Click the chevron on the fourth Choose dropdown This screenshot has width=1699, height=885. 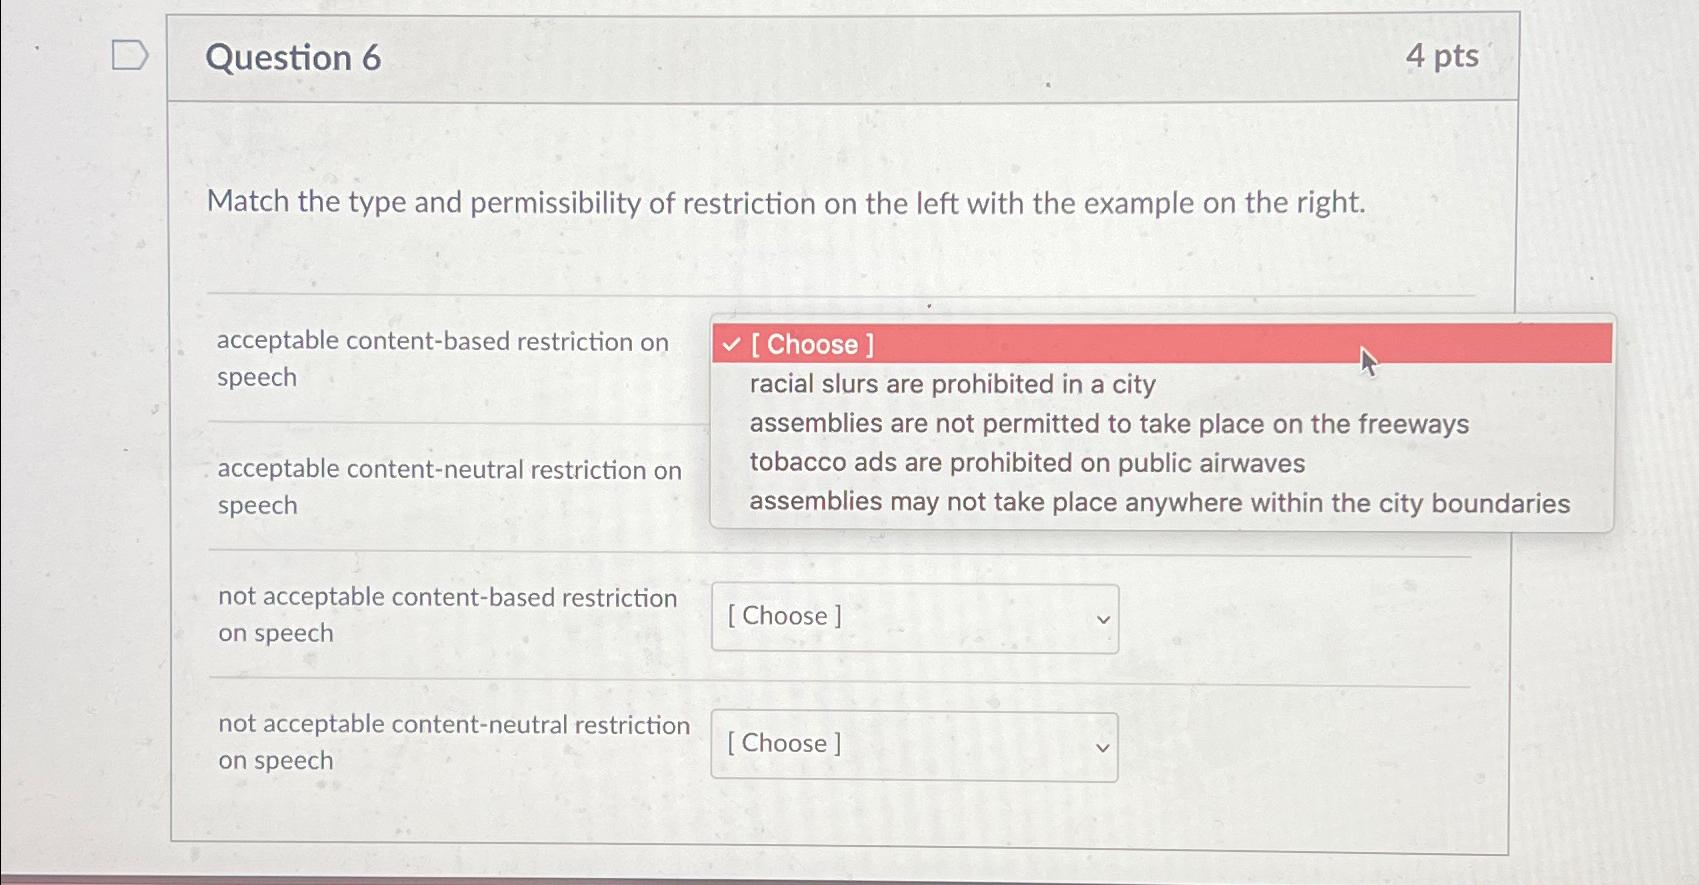click(1103, 746)
